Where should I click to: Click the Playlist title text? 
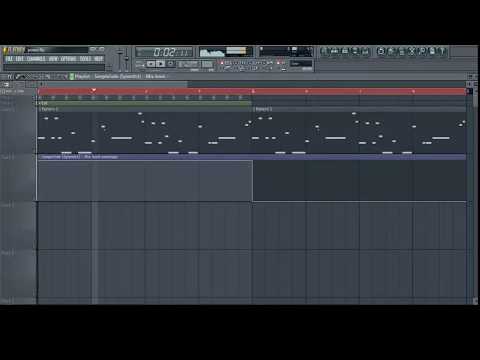pos(82,77)
